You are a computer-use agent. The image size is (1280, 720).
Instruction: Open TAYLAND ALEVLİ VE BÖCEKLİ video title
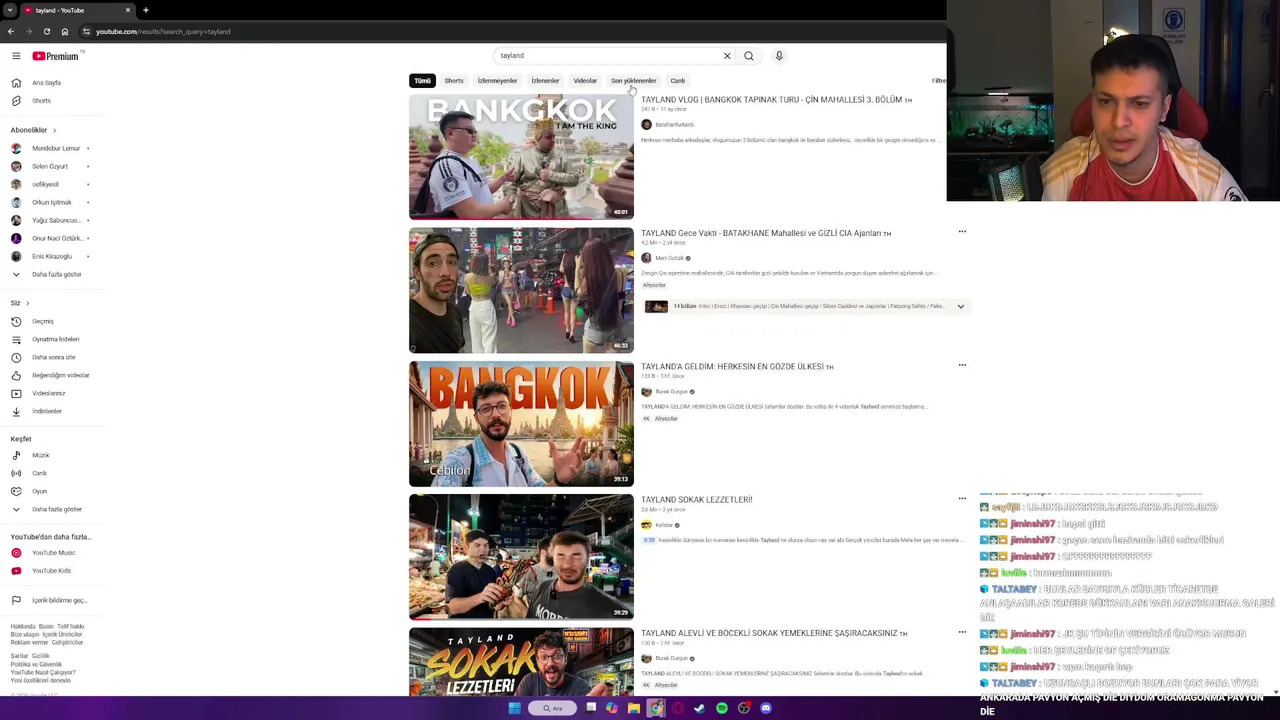(x=774, y=633)
